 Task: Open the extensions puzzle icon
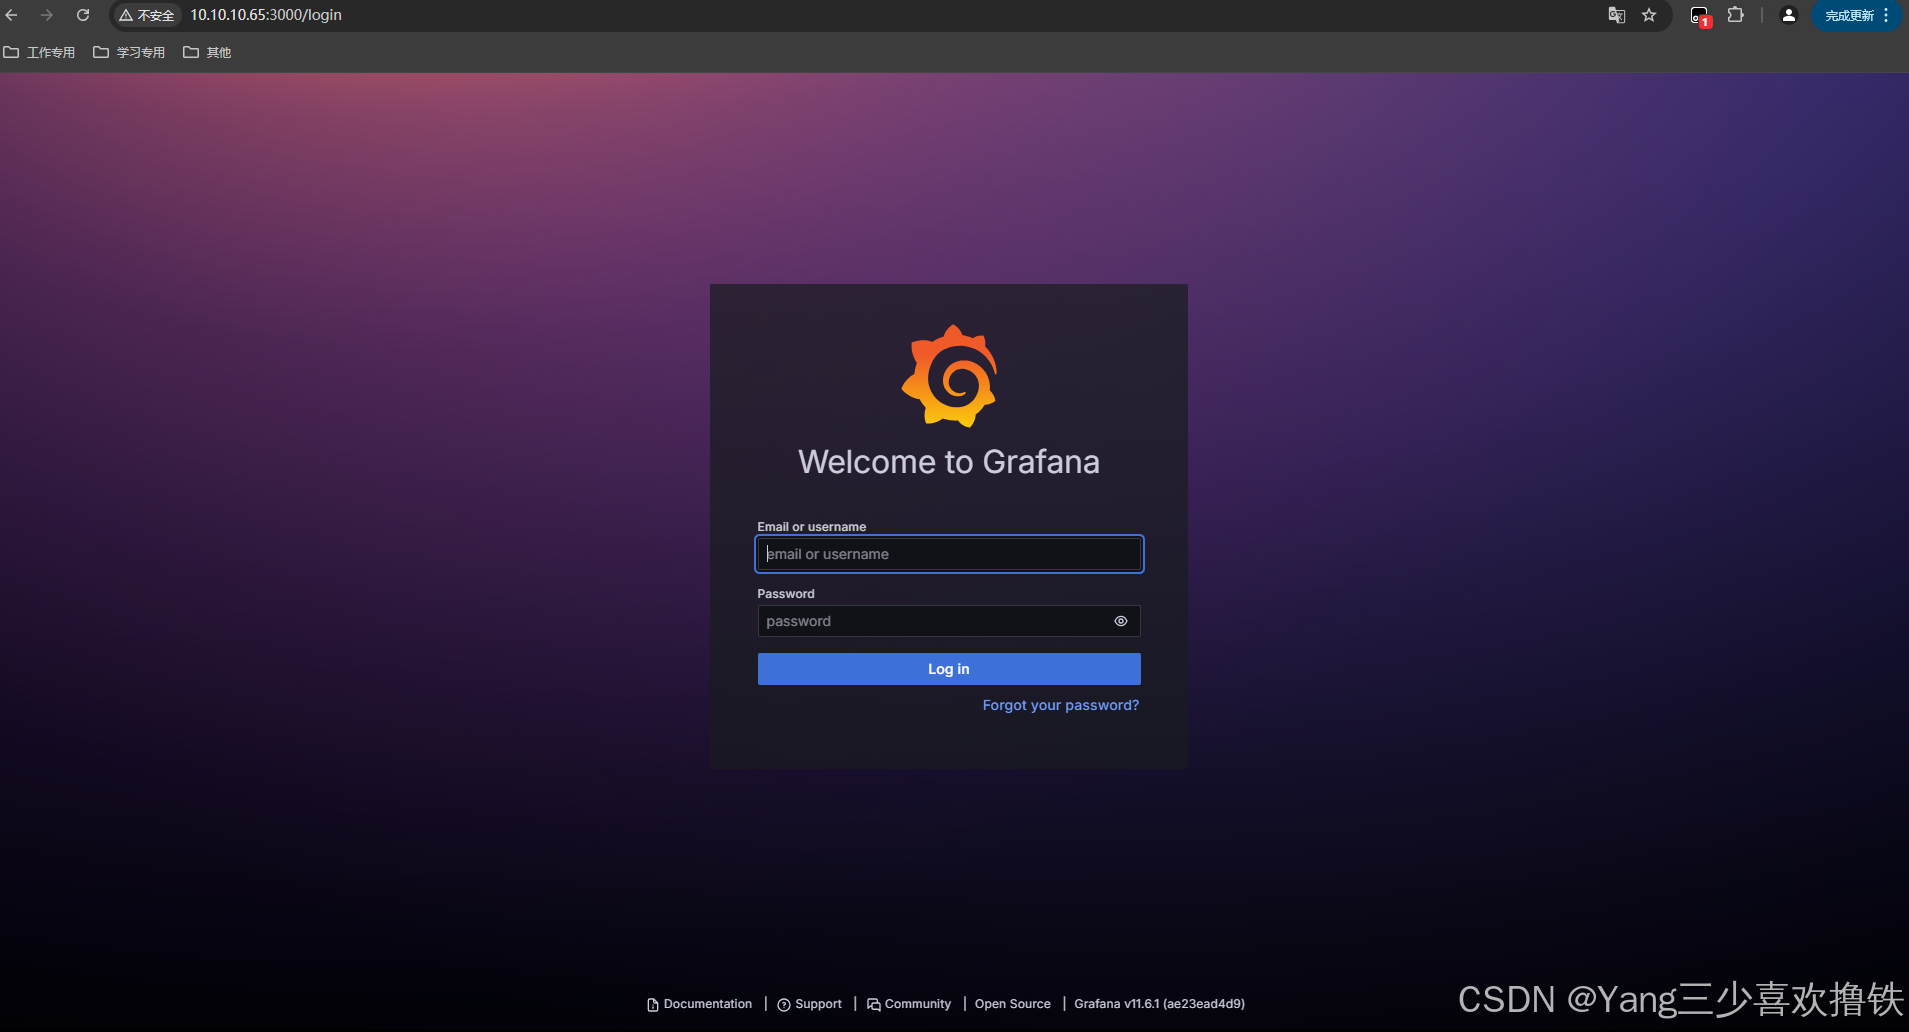(x=1736, y=15)
